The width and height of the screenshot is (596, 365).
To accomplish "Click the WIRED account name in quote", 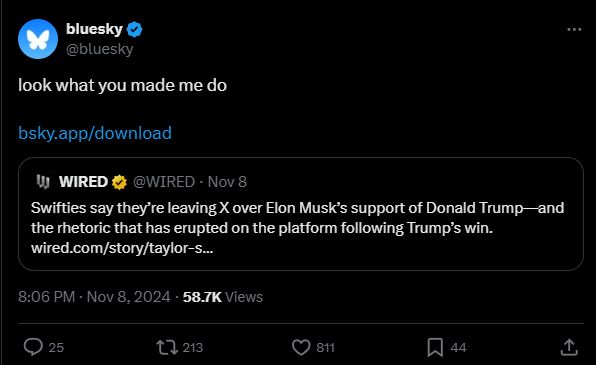I will point(83,182).
